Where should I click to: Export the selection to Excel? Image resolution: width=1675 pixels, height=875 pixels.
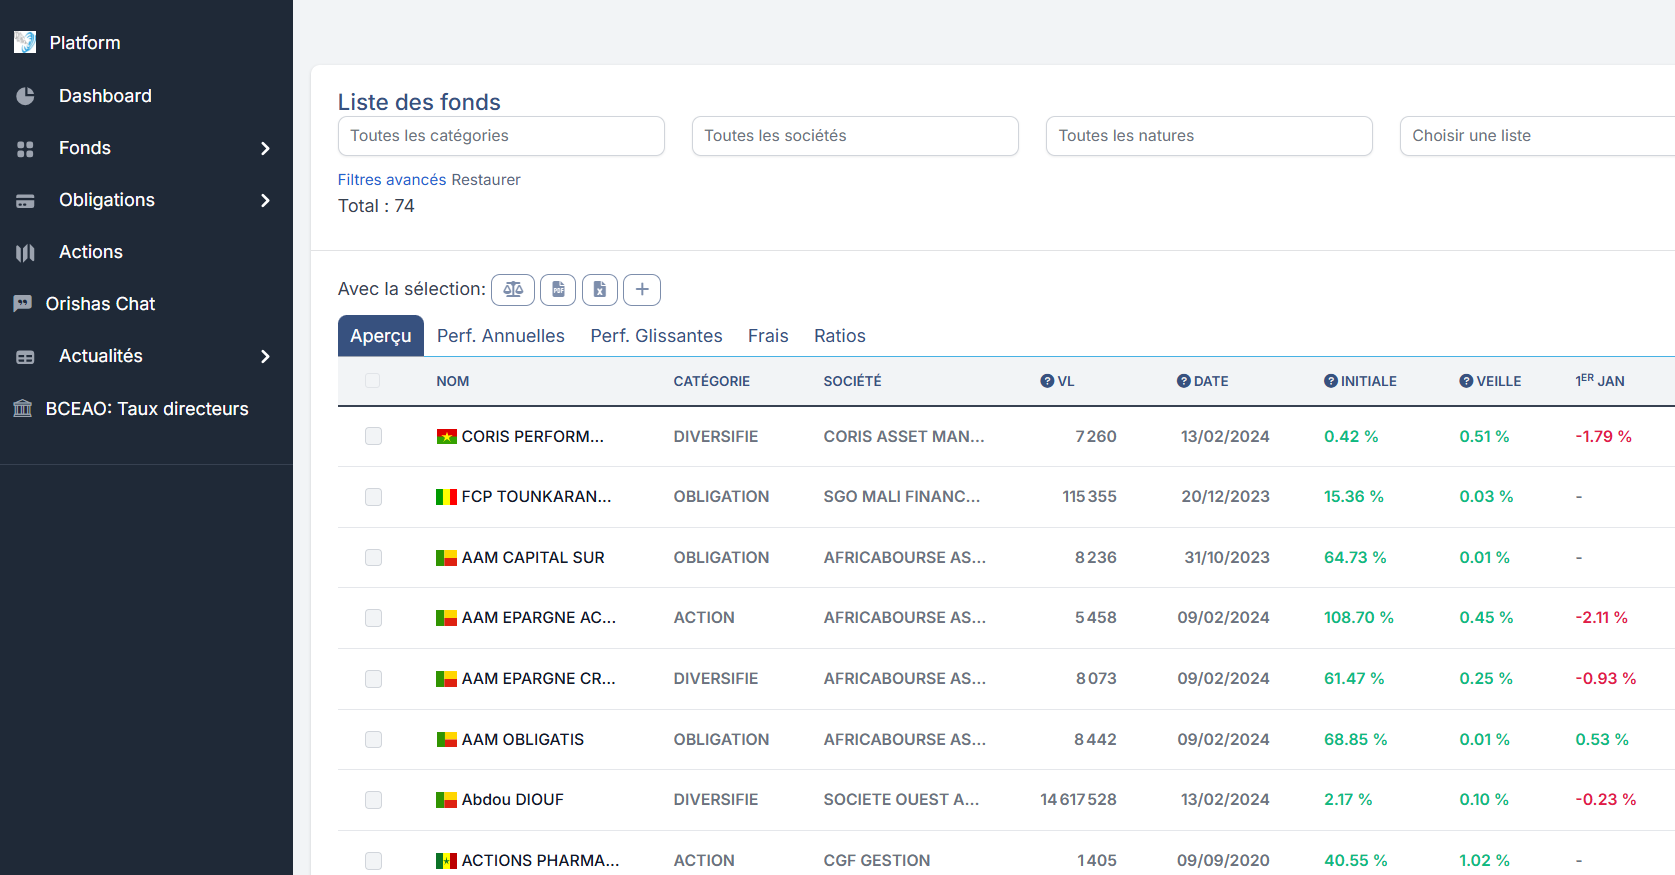(600, 290)
